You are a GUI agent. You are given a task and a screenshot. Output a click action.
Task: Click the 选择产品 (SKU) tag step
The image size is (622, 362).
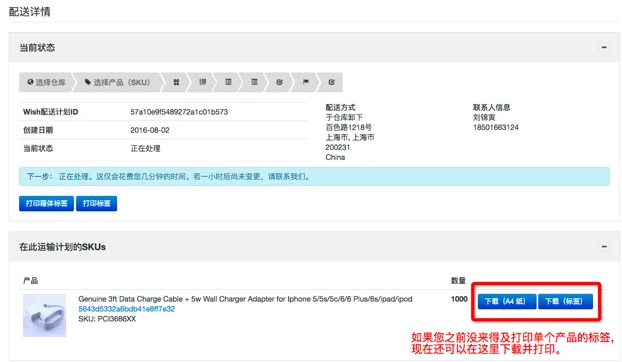coord(118,82)
